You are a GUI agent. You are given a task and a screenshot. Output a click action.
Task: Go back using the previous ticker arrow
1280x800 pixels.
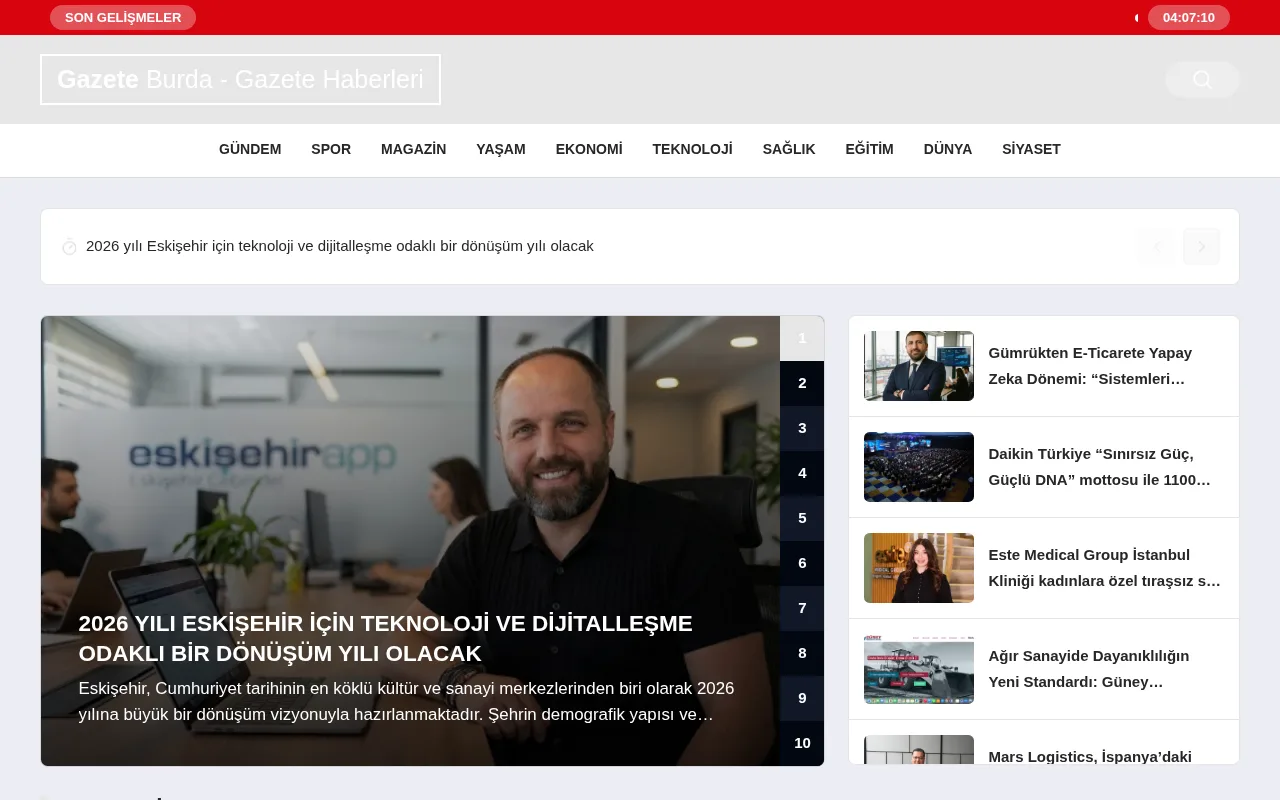click(x=1157, y=246)
